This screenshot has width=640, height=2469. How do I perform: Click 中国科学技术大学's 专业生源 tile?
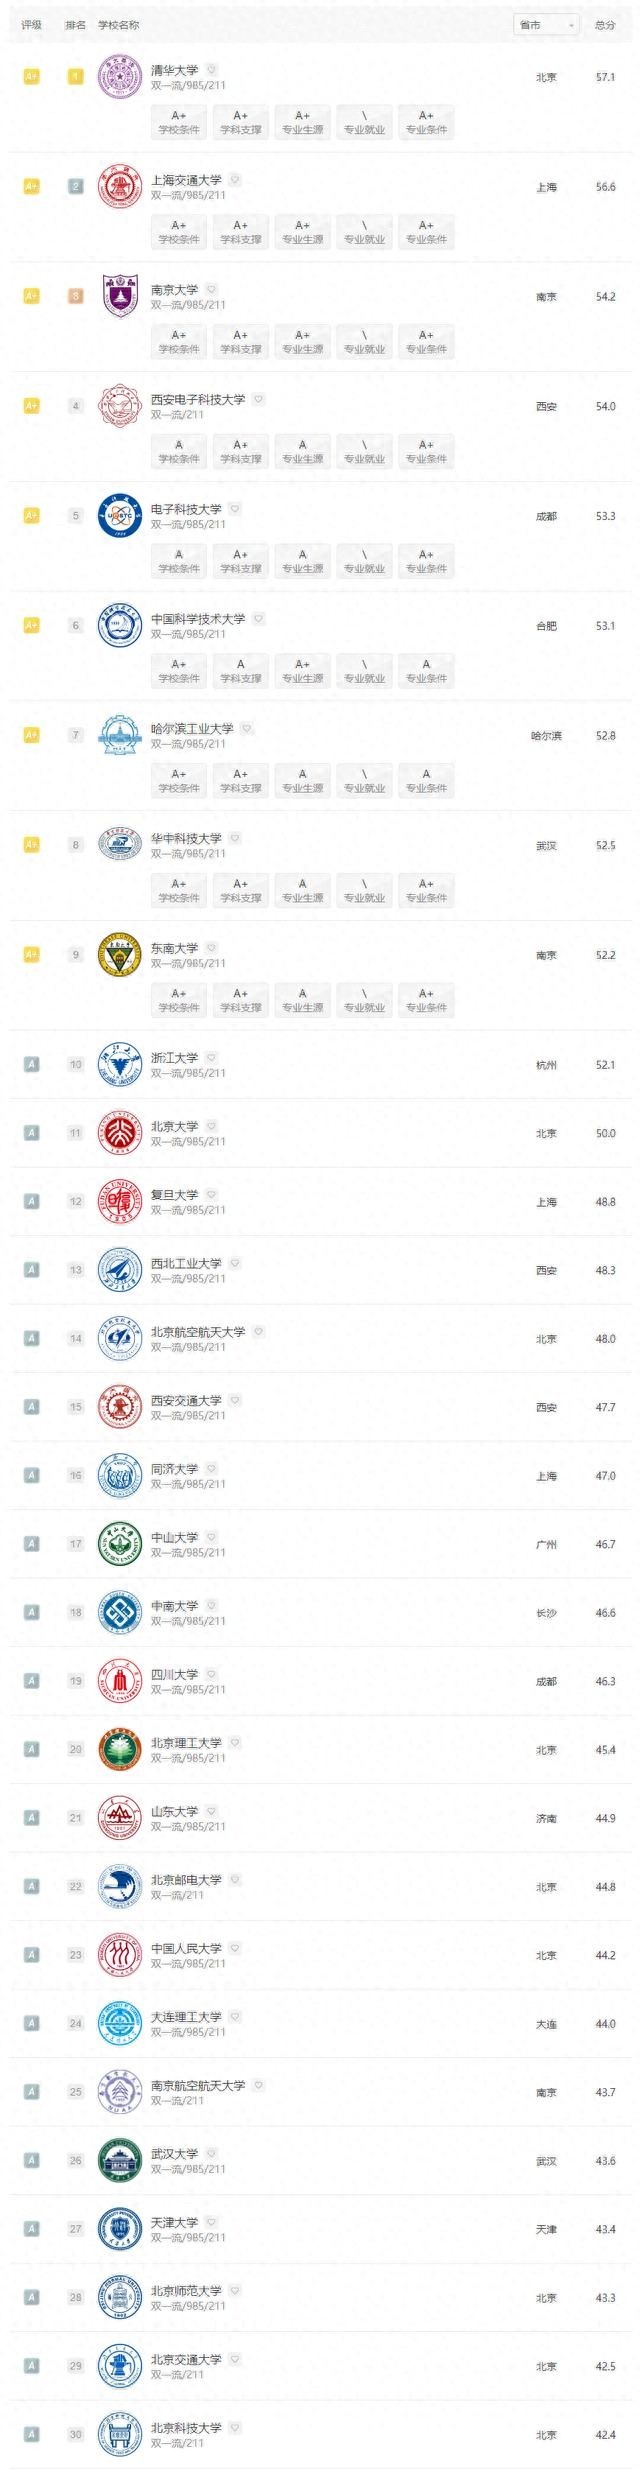[x=302, y=671]
